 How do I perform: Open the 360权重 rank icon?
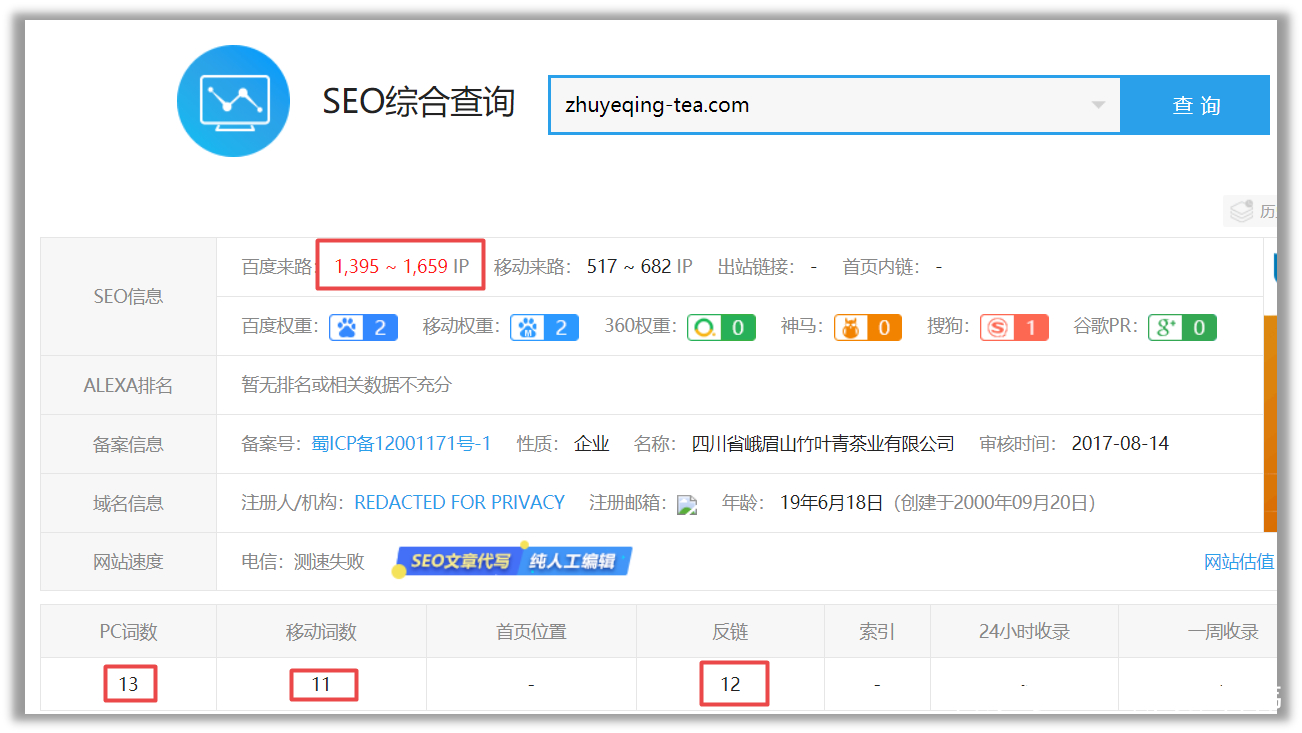point(704,327)
